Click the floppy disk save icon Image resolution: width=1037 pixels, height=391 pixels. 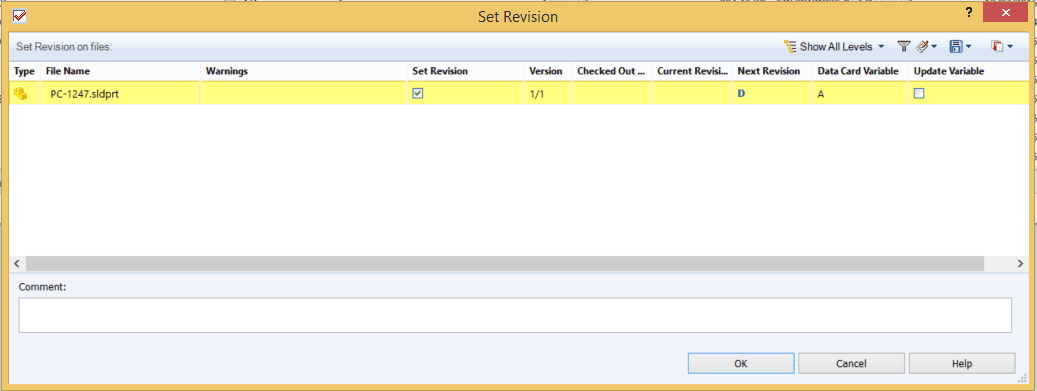click(x=956, y=46)
